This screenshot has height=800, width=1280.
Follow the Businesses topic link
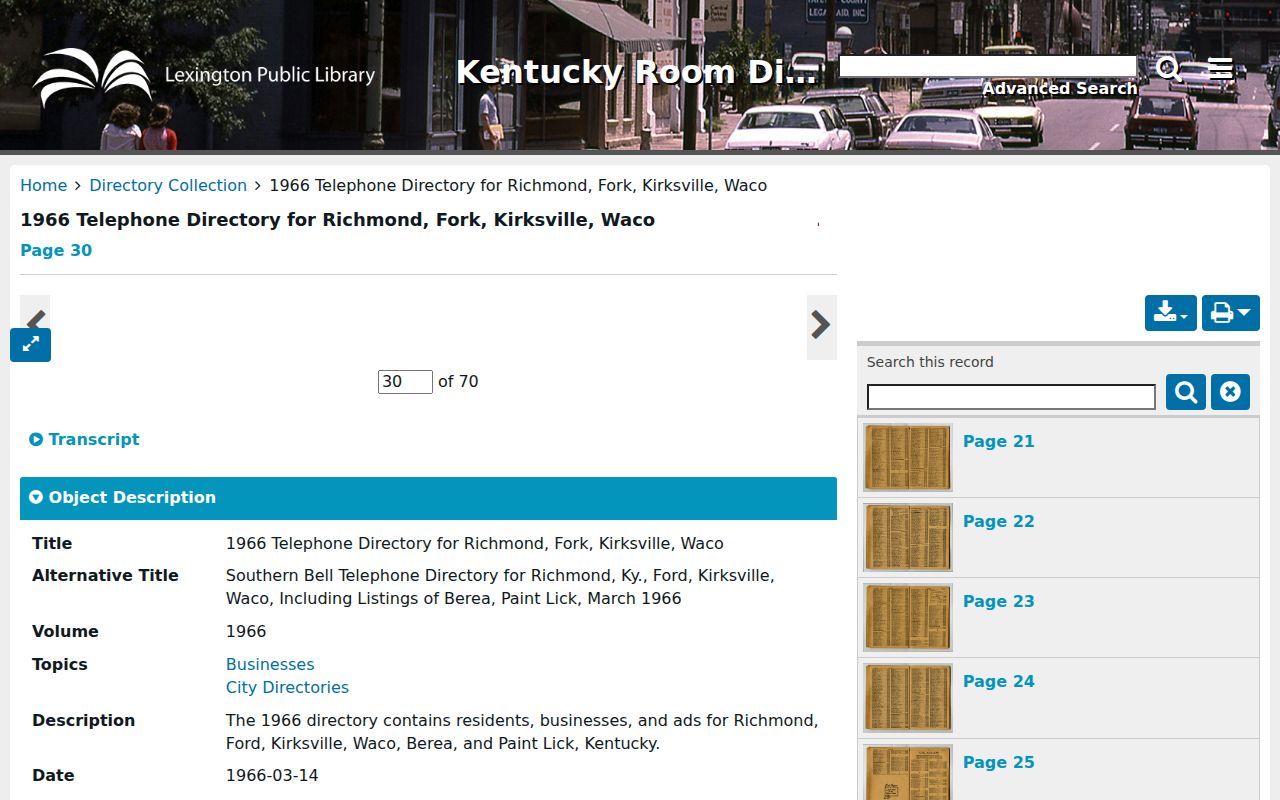click(270, 664)
